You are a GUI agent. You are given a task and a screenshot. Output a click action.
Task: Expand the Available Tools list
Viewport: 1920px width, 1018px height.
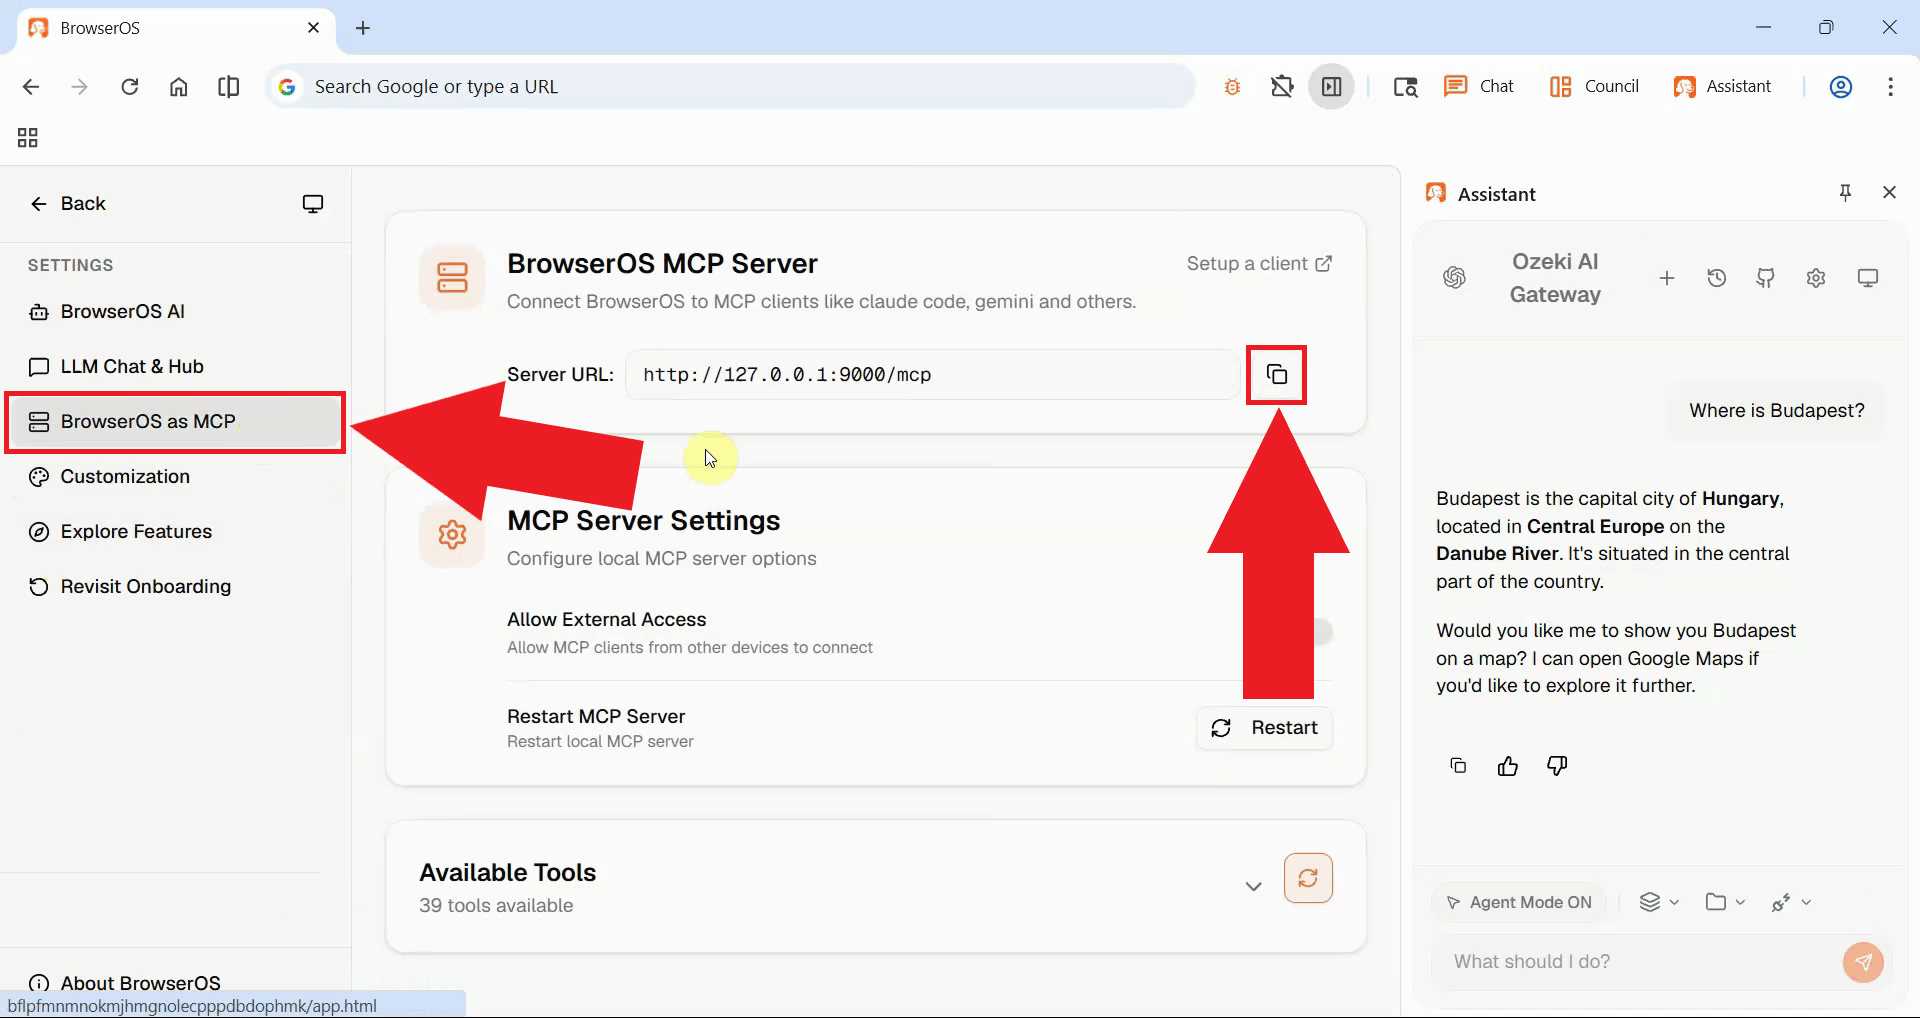pyautogui.click(x=1253, y=885)
